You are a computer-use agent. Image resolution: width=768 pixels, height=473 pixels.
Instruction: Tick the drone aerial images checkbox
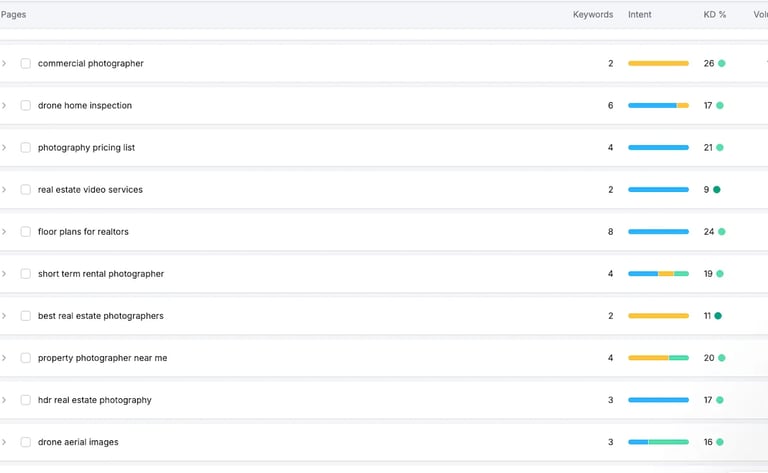point(25,442)
